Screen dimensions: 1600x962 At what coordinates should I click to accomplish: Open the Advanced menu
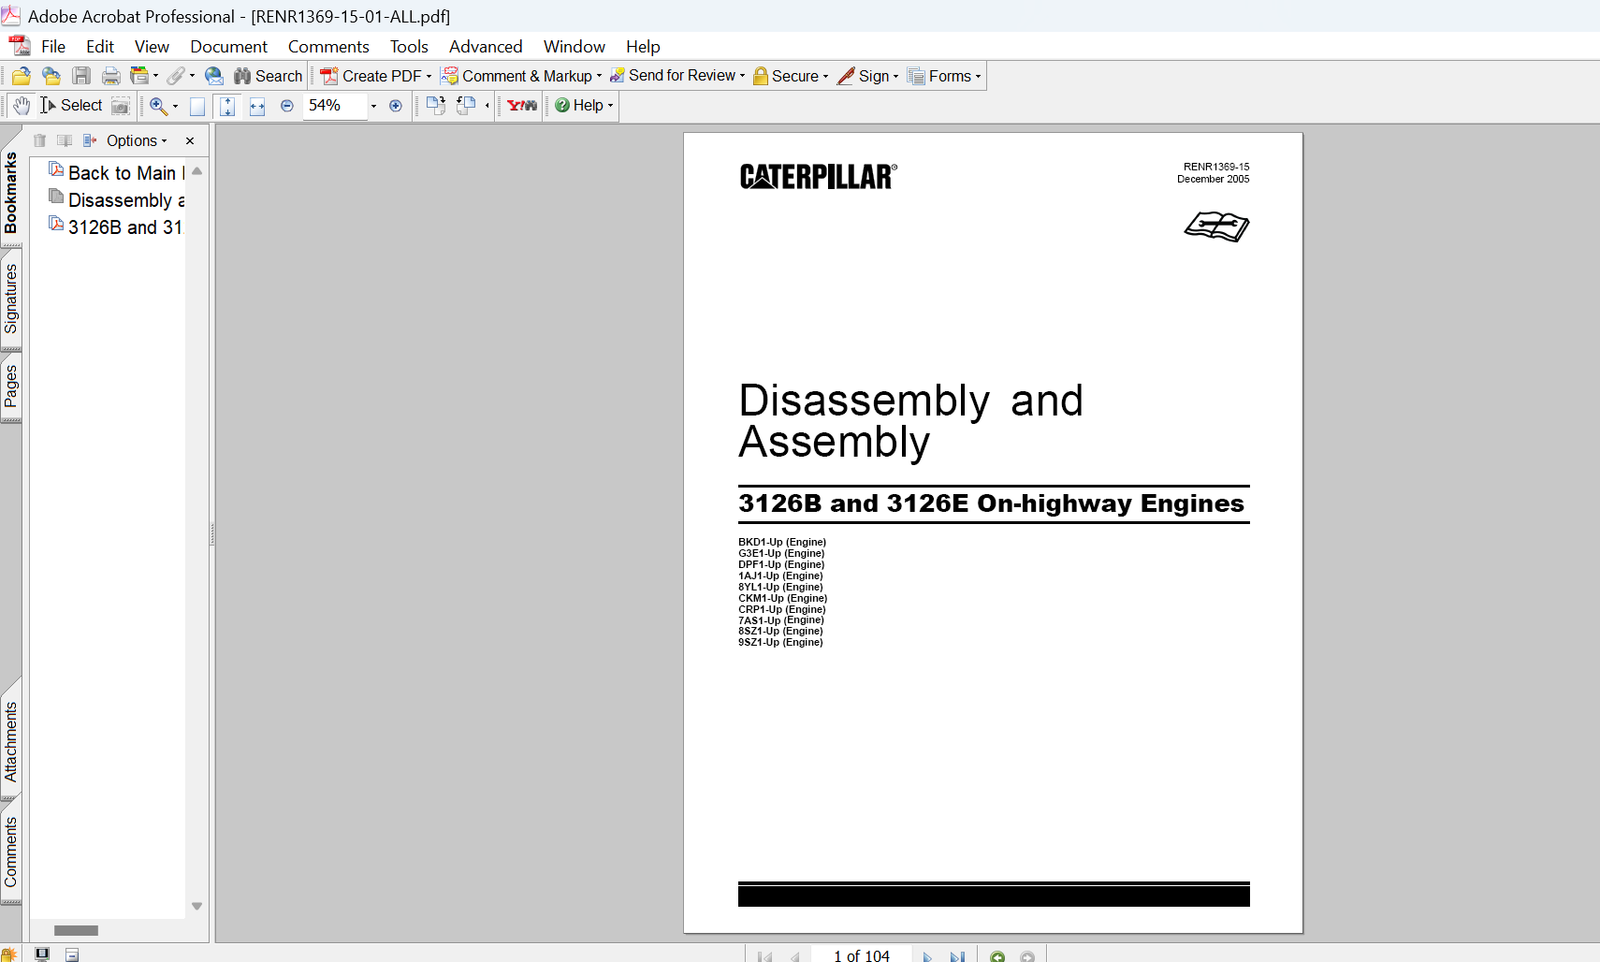point(485,46)
